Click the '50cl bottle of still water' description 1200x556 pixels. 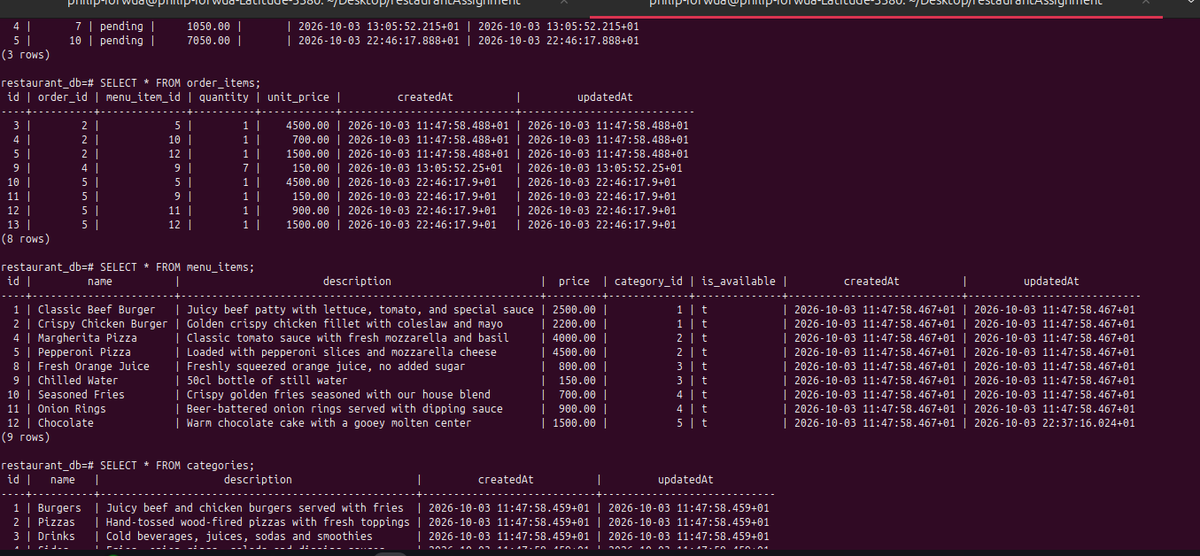267,381
